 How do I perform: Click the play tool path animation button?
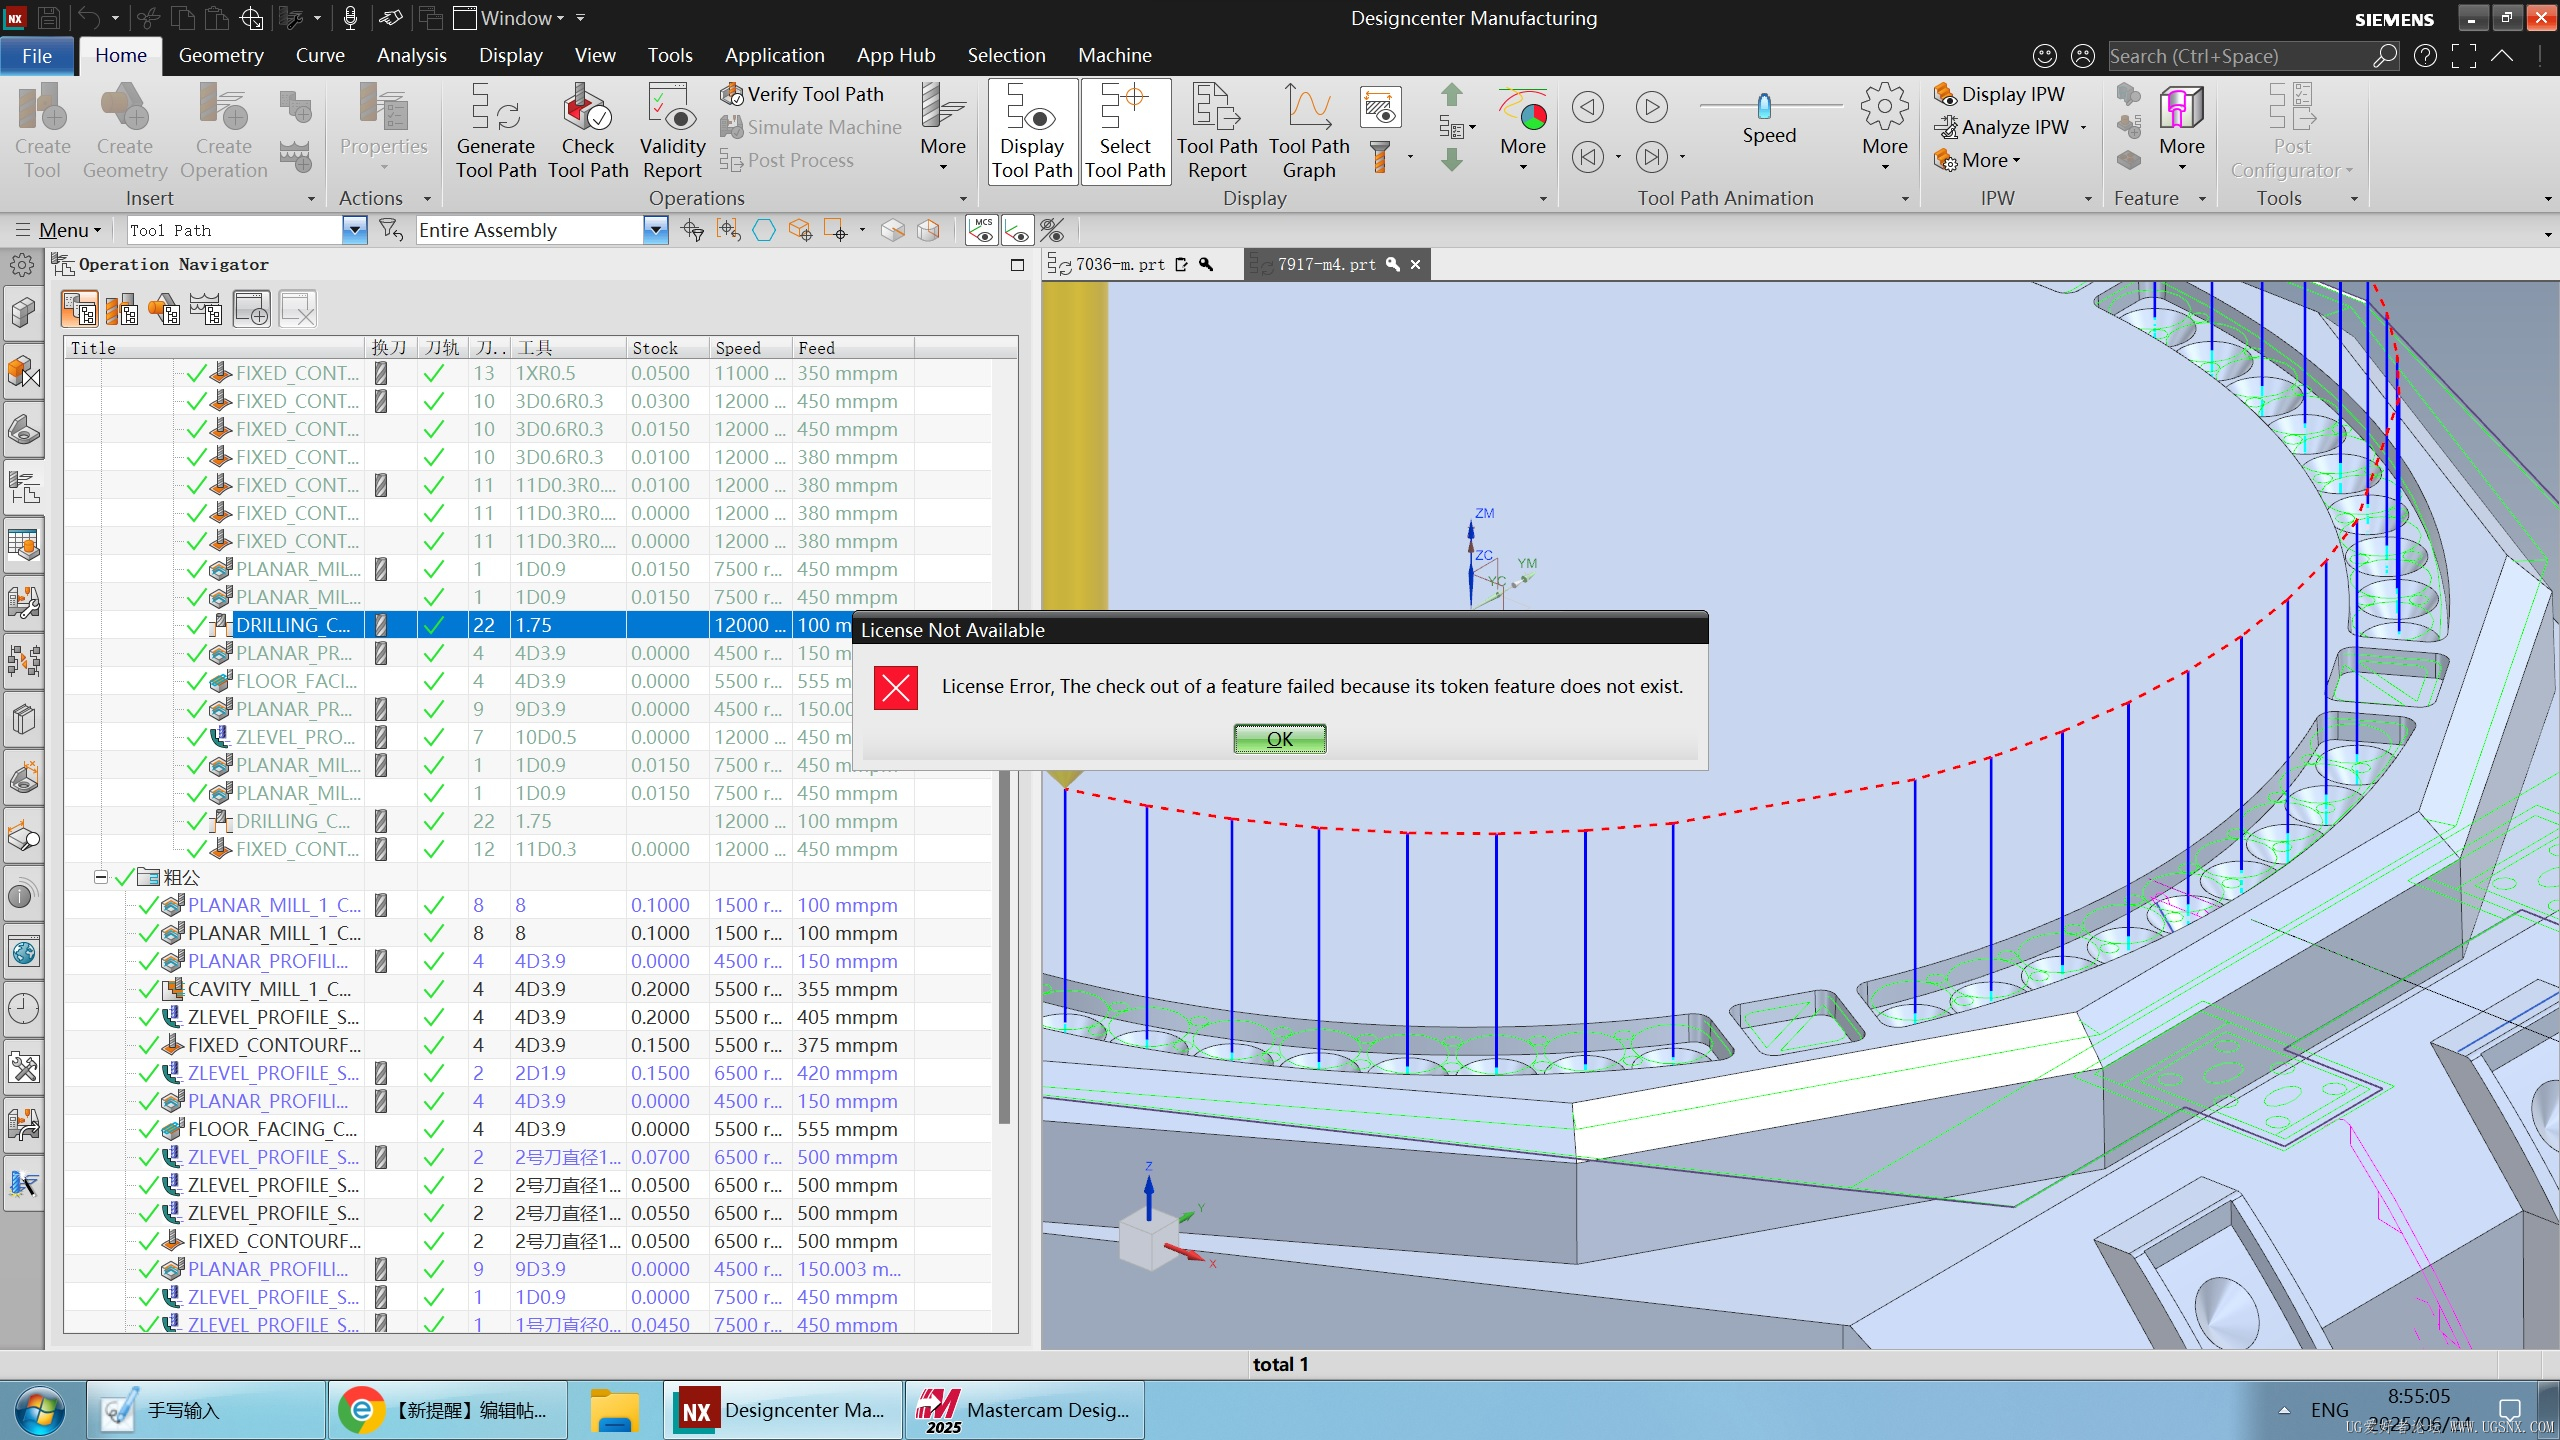(x=1652, y=107)
